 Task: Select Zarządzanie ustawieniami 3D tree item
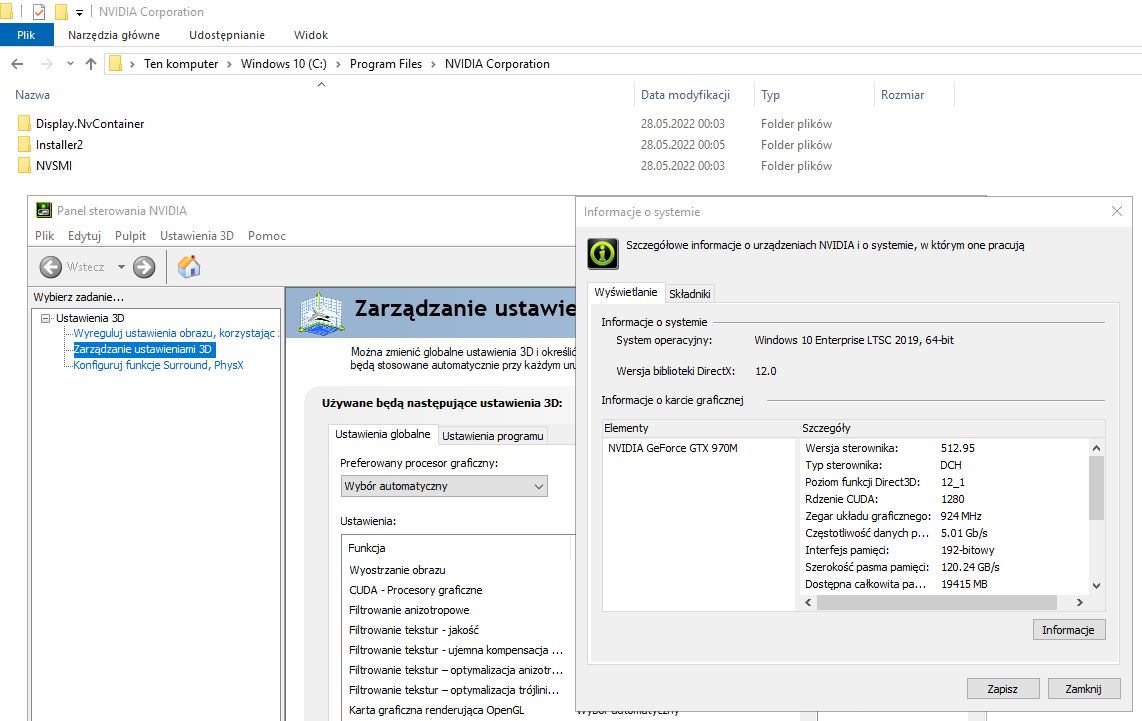[x=144, y=349]
